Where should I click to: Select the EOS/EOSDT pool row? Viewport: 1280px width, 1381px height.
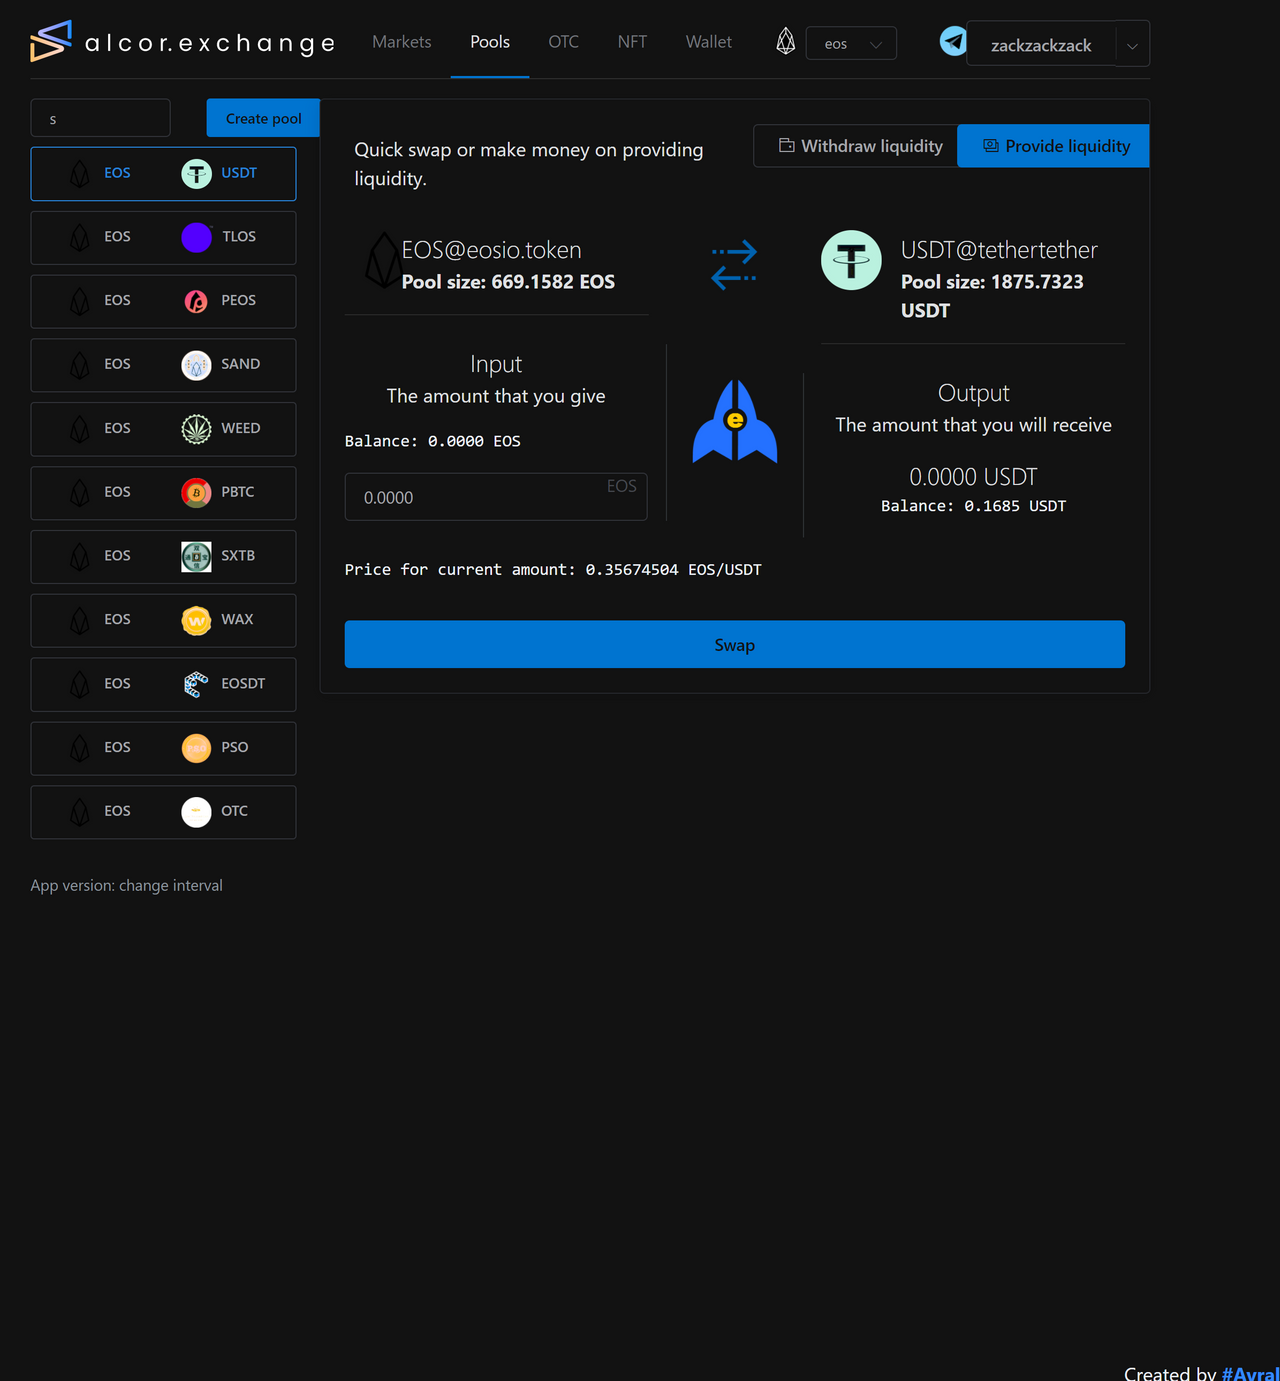pyautogui.click(x=163, y=684)
